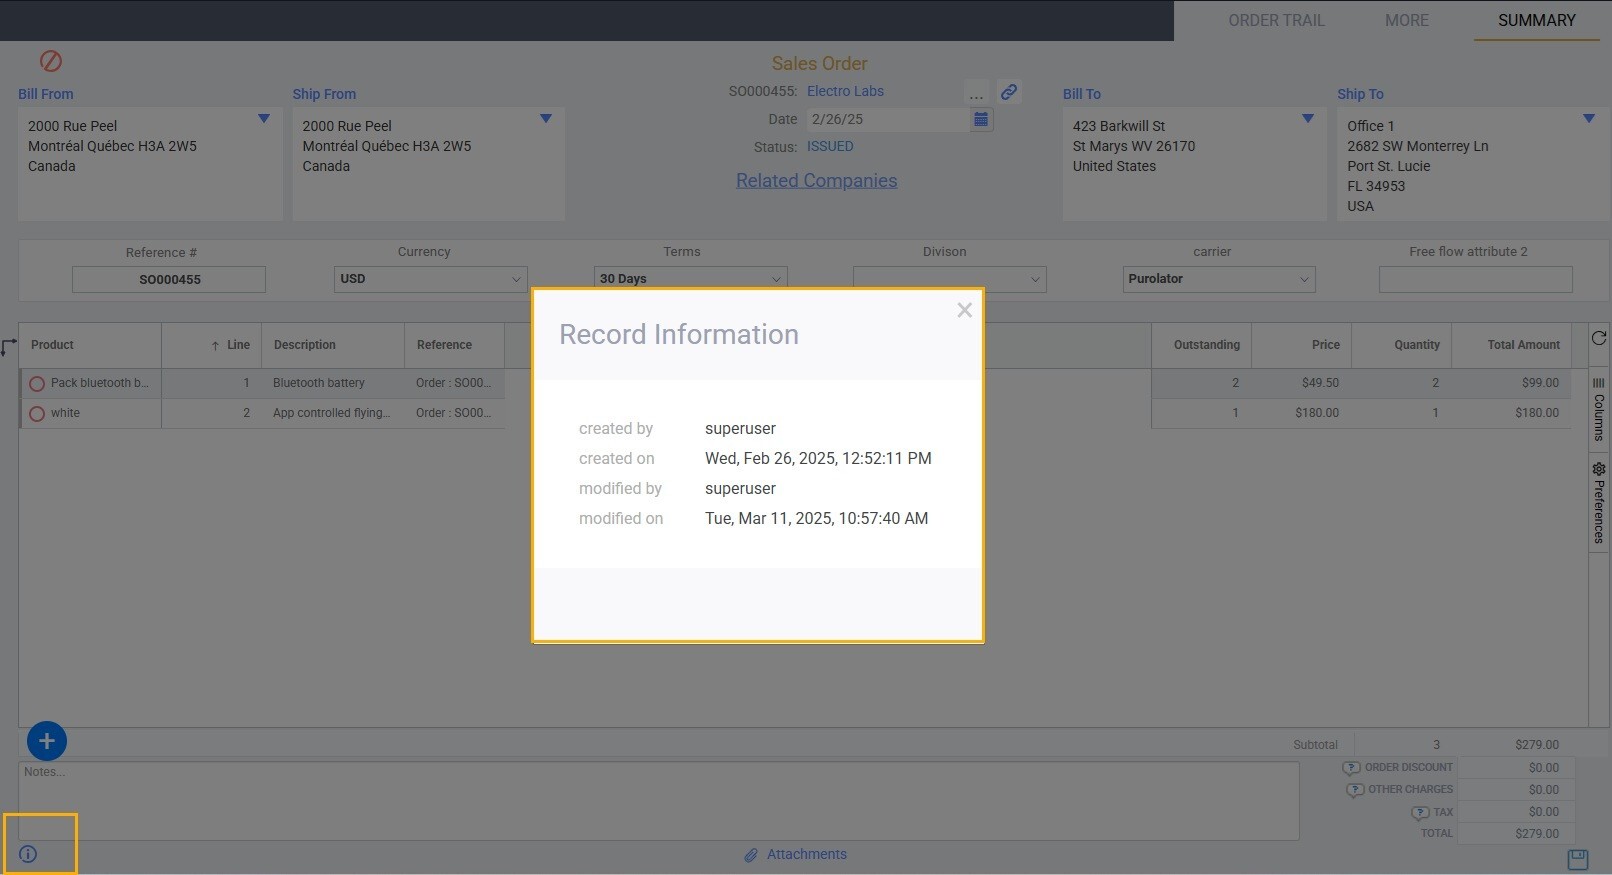Sort by the Product column header
The width and height of the screenshot is (1612, 875).
pyautogui.click(x=90, y=345)
